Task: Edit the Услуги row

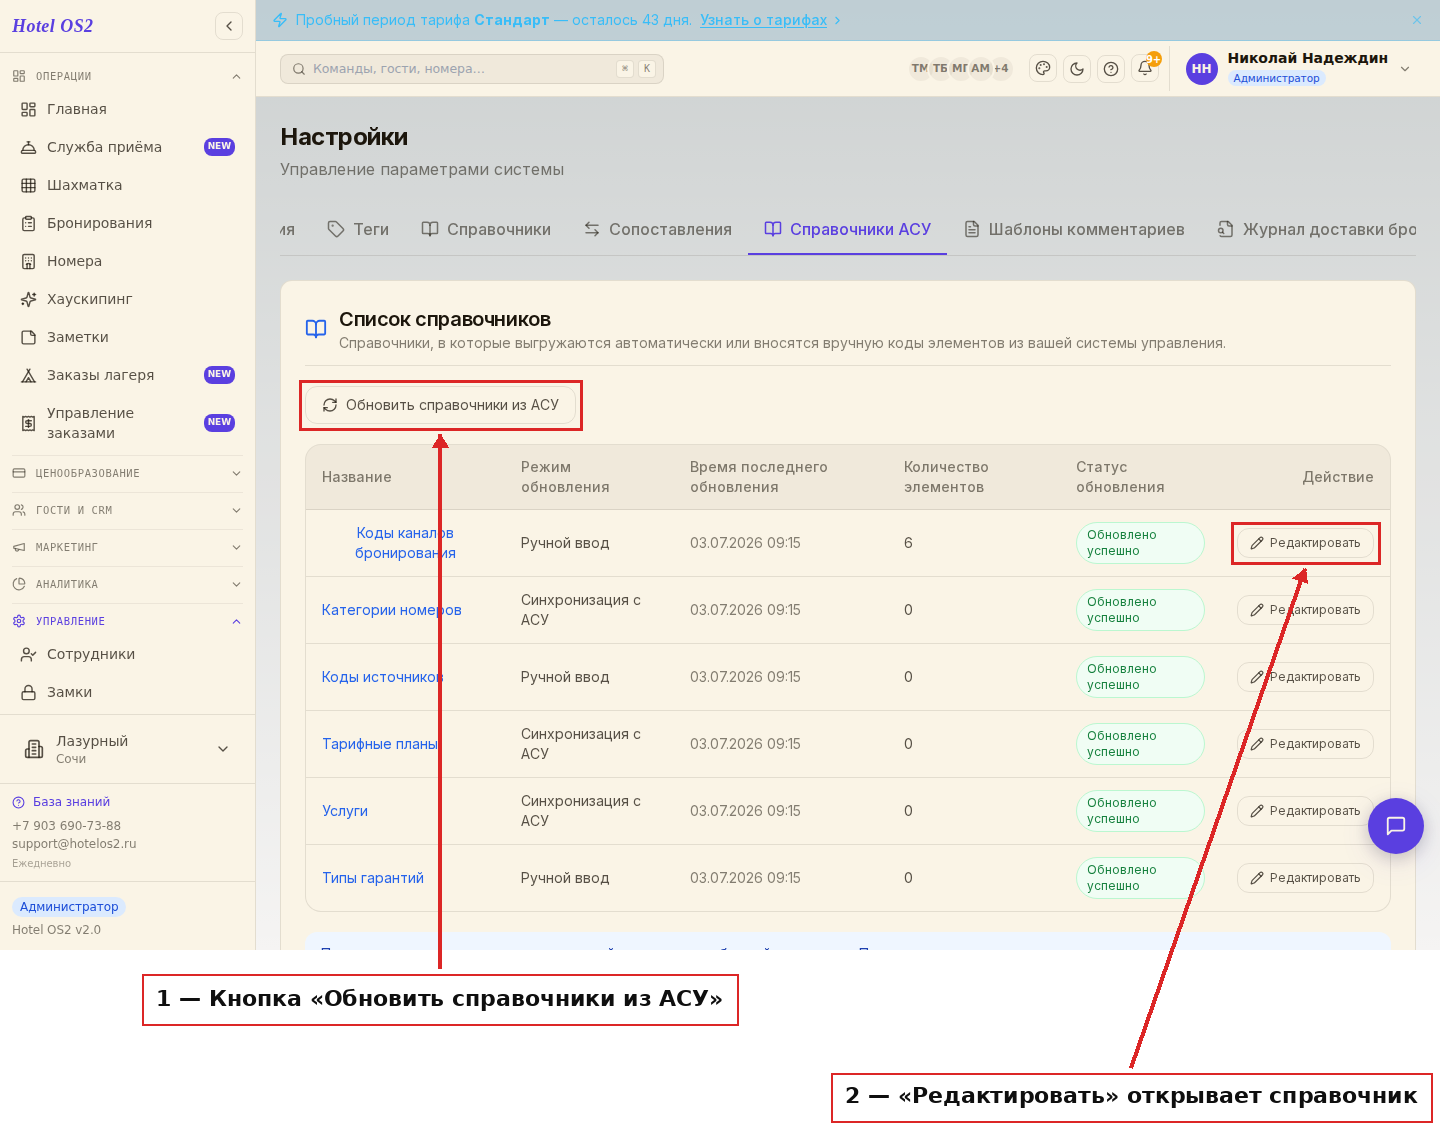Action: 1305,811
